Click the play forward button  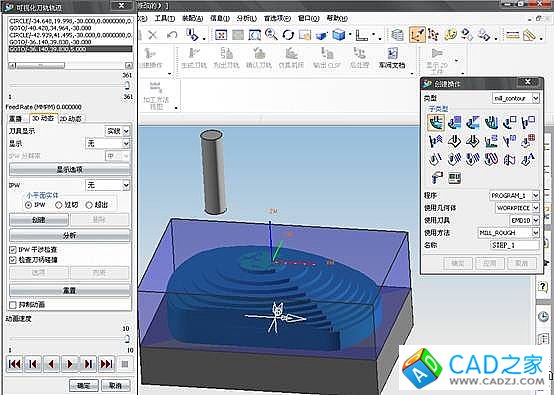(70, 364)
